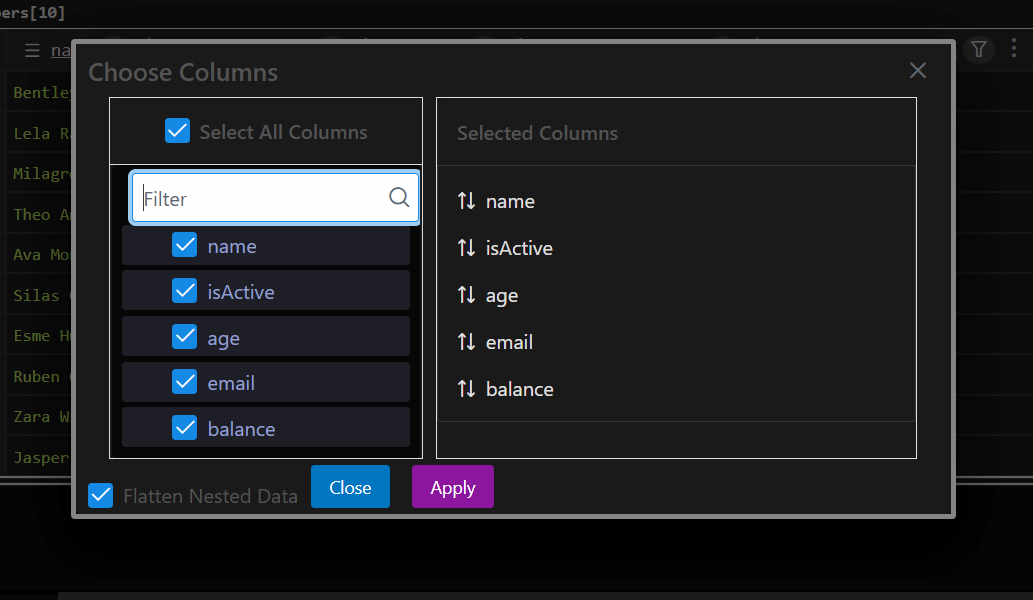The width and height of the screenshot is (1033, 600).
Task: Click the Close button
Action: click(x=350, y=487)
